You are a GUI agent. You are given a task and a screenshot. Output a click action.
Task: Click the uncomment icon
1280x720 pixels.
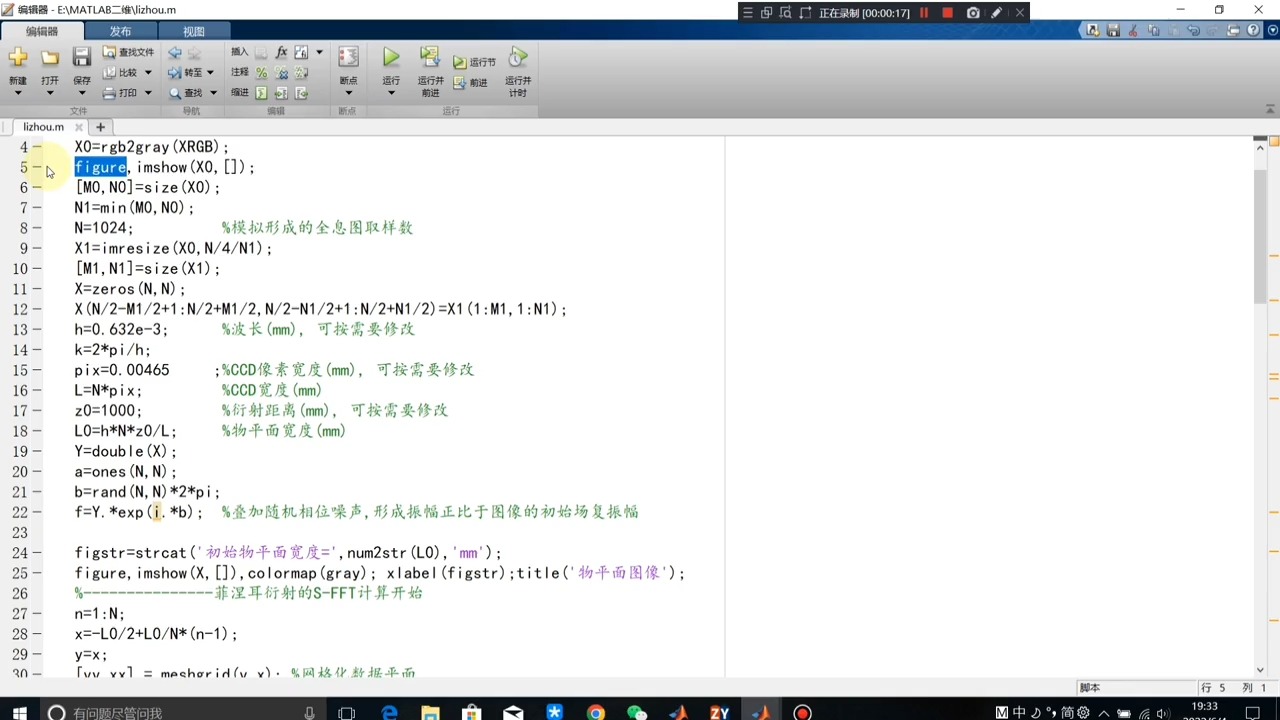click(281, 72)
